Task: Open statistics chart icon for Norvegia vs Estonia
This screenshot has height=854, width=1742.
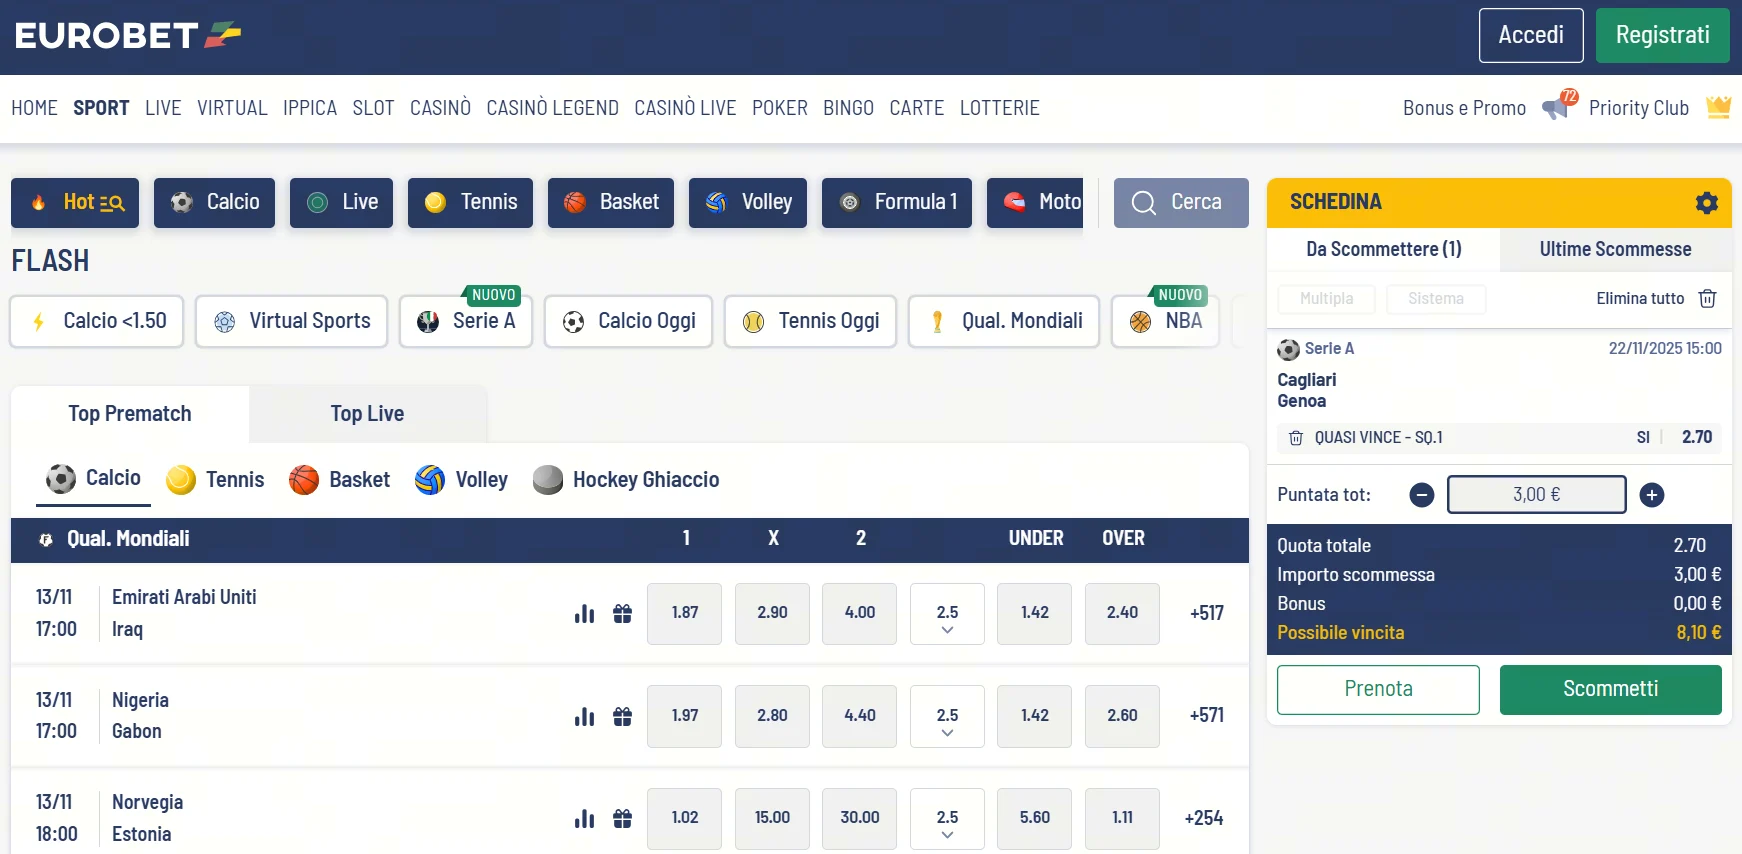Action: 585,819
